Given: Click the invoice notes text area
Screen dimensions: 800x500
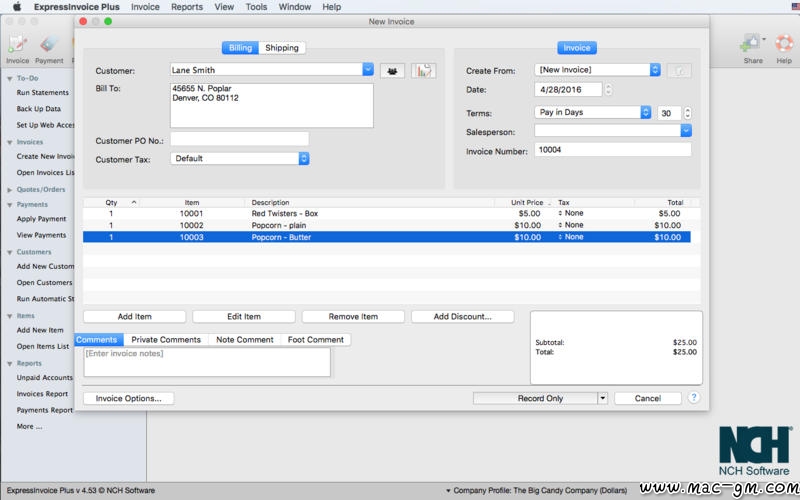Looking at the screenshot, I should [x=207, y=362].
